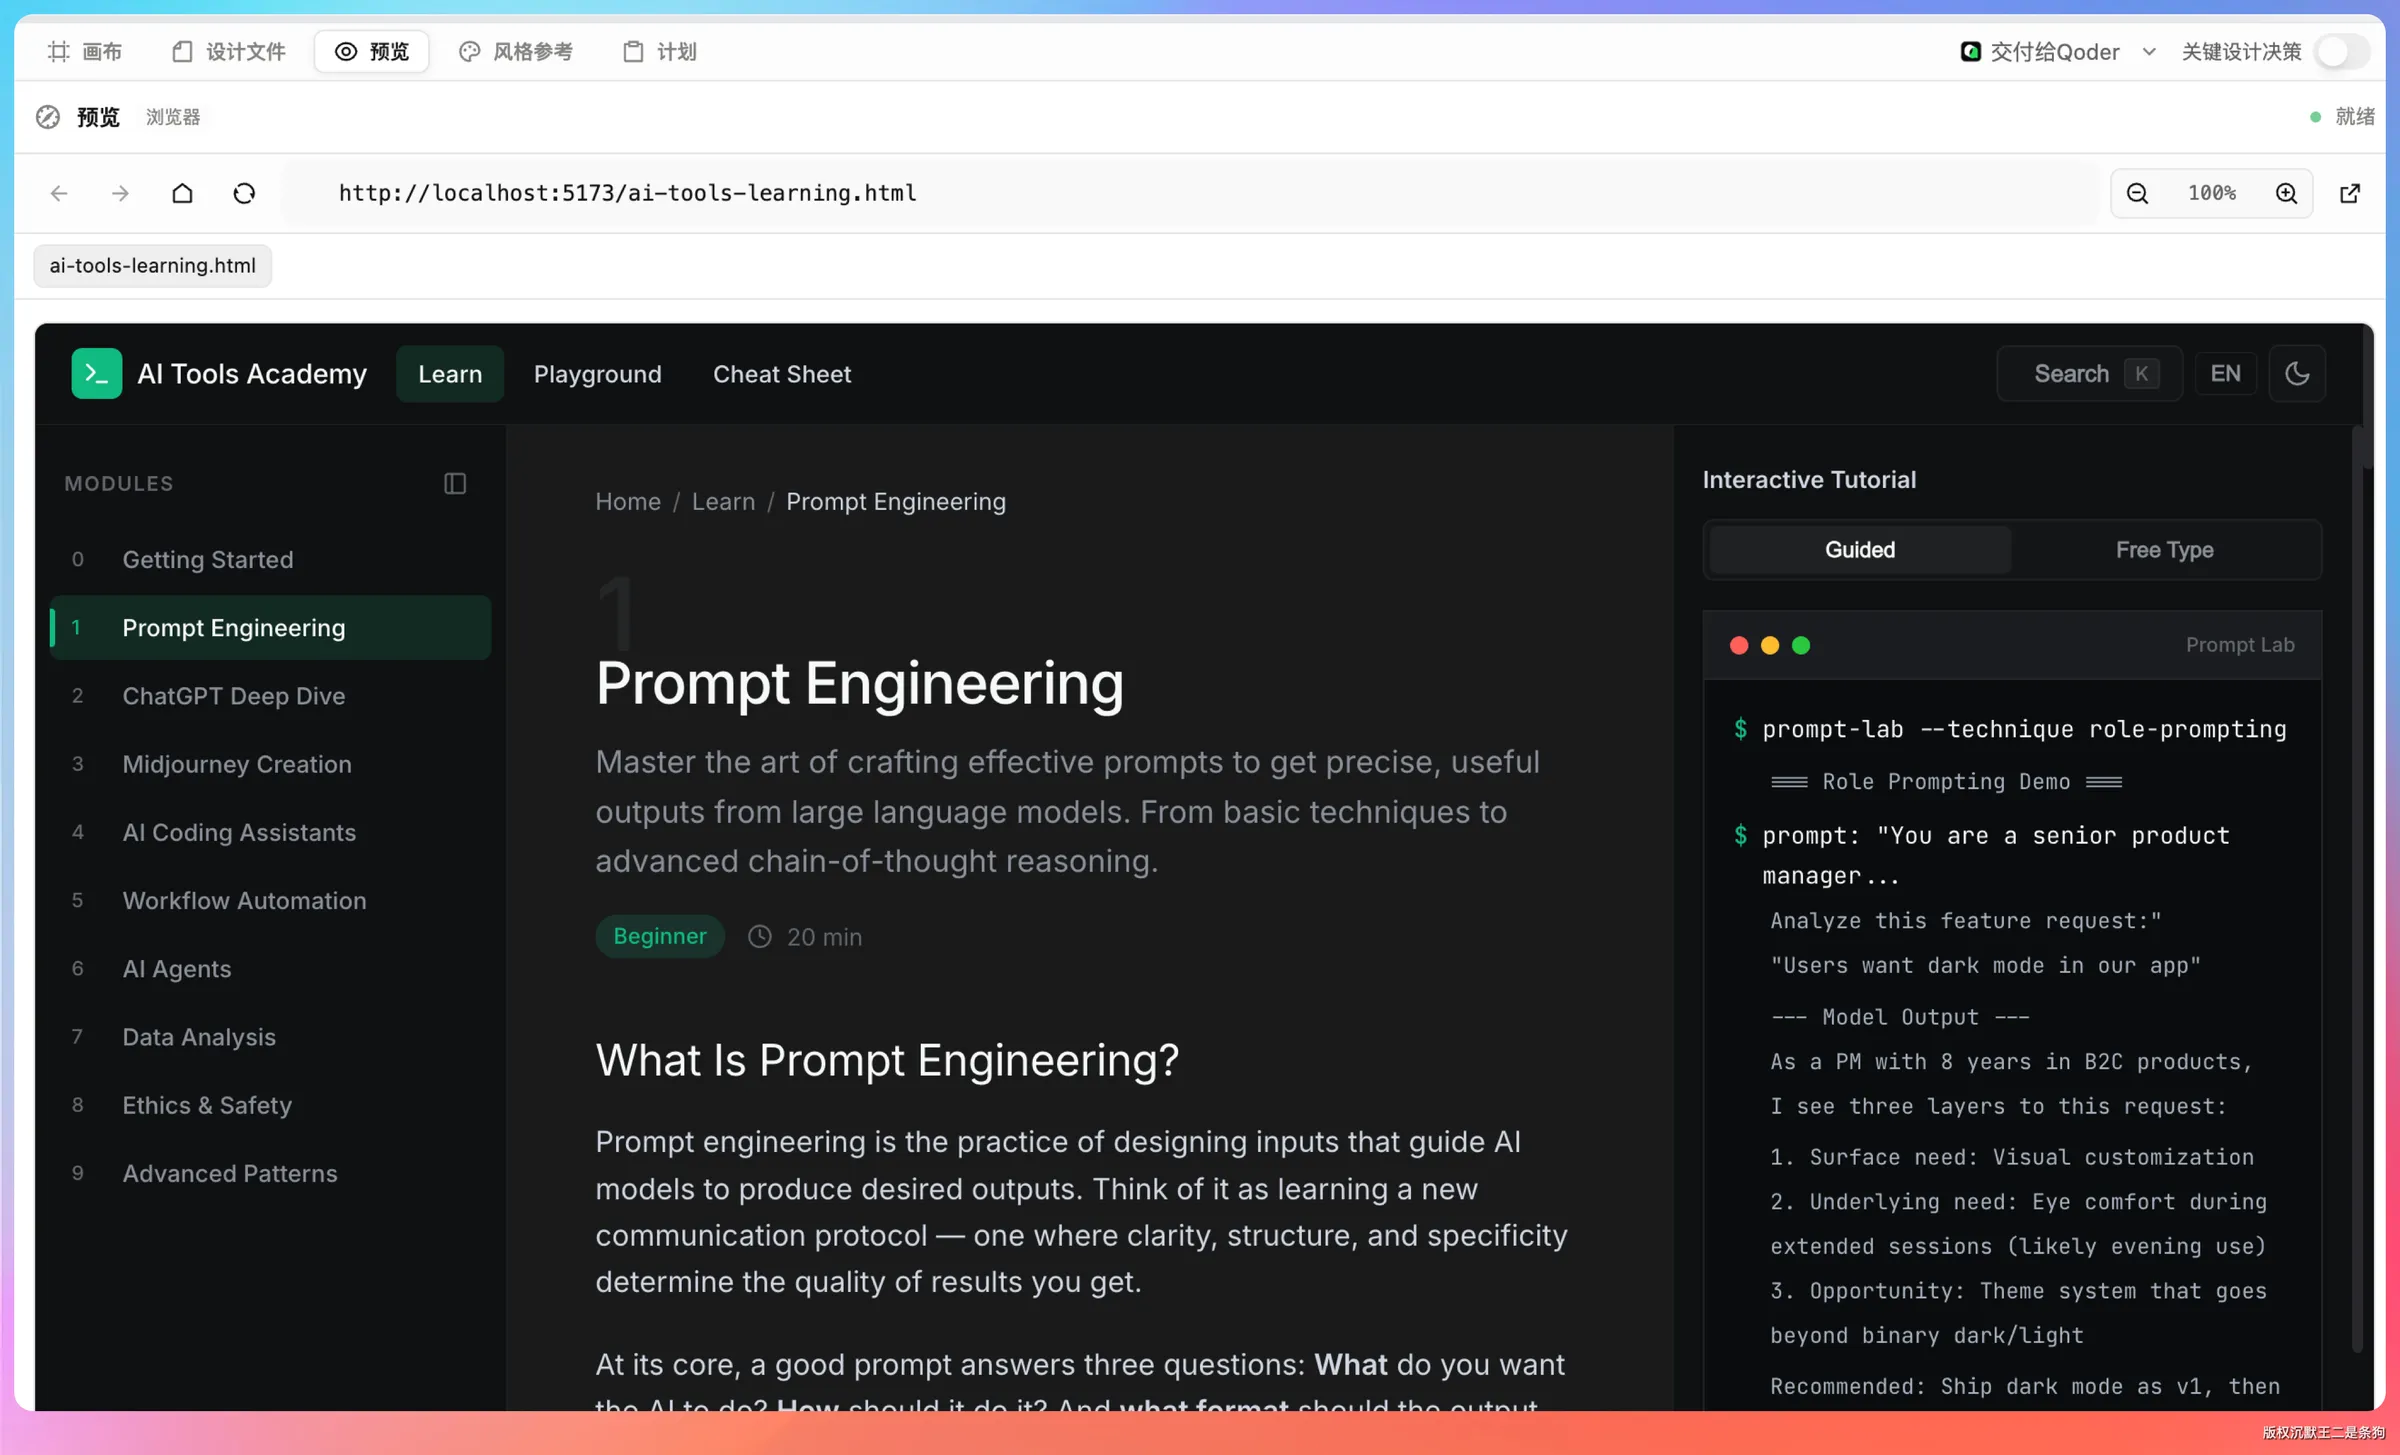The height and width of the screenshot is (1455, 2400).
Task: Open the Cheat Sheet page
Action: (x=782, y=374)
